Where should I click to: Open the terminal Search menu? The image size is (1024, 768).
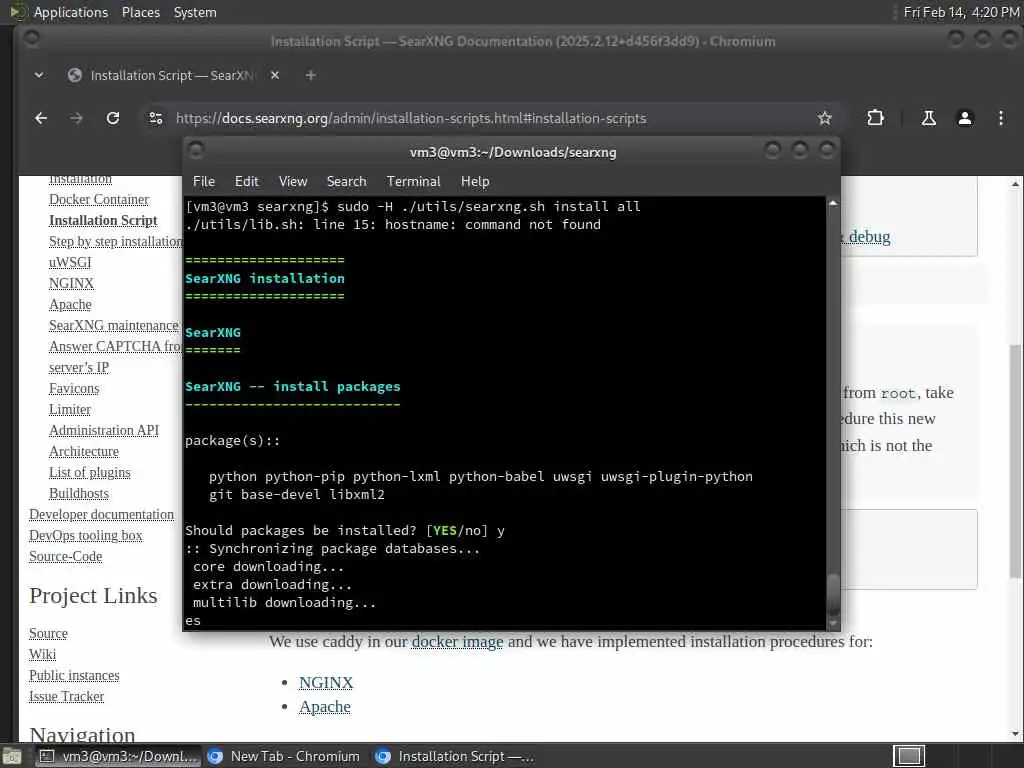pyautogui.click(x=346, y=182)
